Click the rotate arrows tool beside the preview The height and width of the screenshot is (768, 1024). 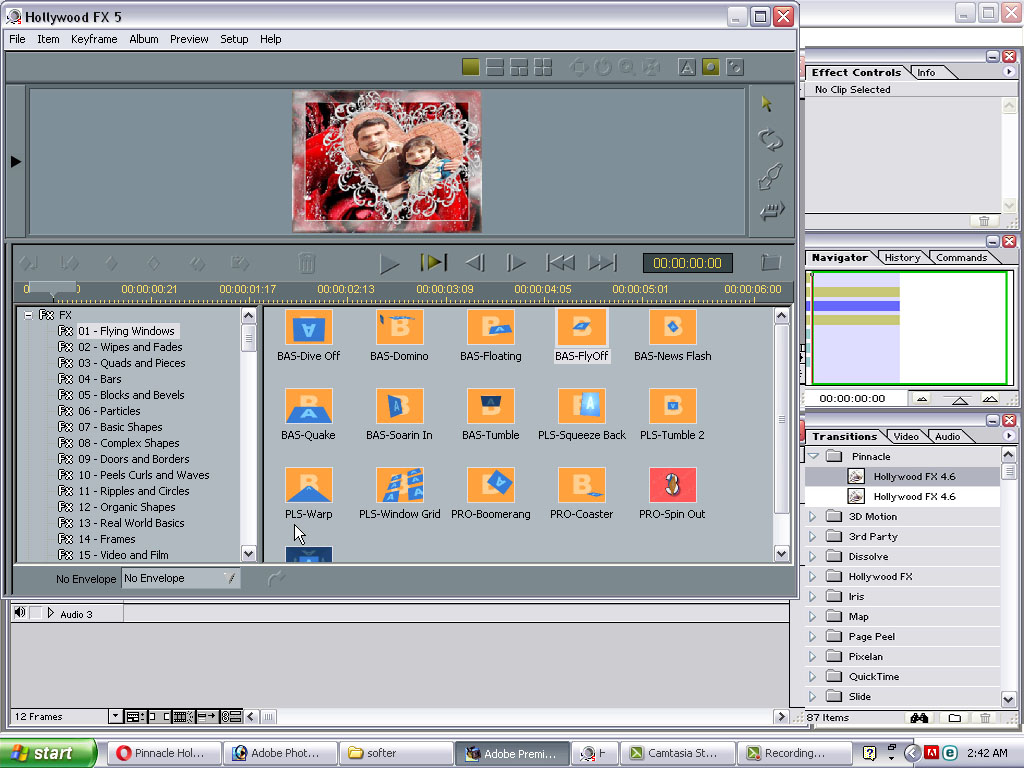point(770,140)
